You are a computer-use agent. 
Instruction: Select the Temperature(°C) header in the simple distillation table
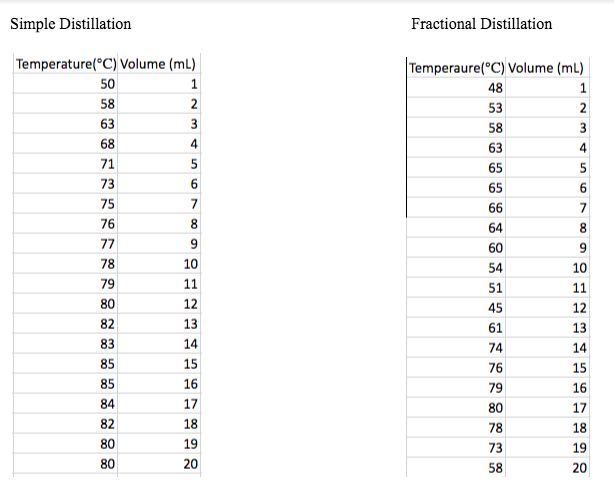(x=65, y=63)
